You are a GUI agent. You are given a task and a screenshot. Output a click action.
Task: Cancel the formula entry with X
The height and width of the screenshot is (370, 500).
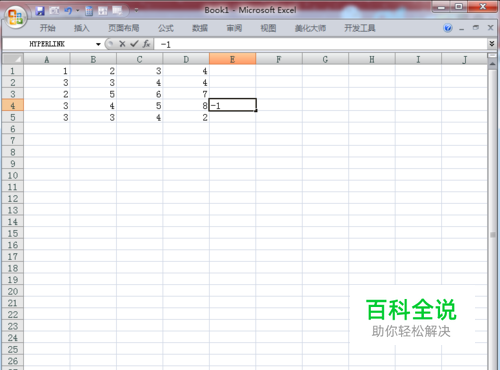coord(122,44)
